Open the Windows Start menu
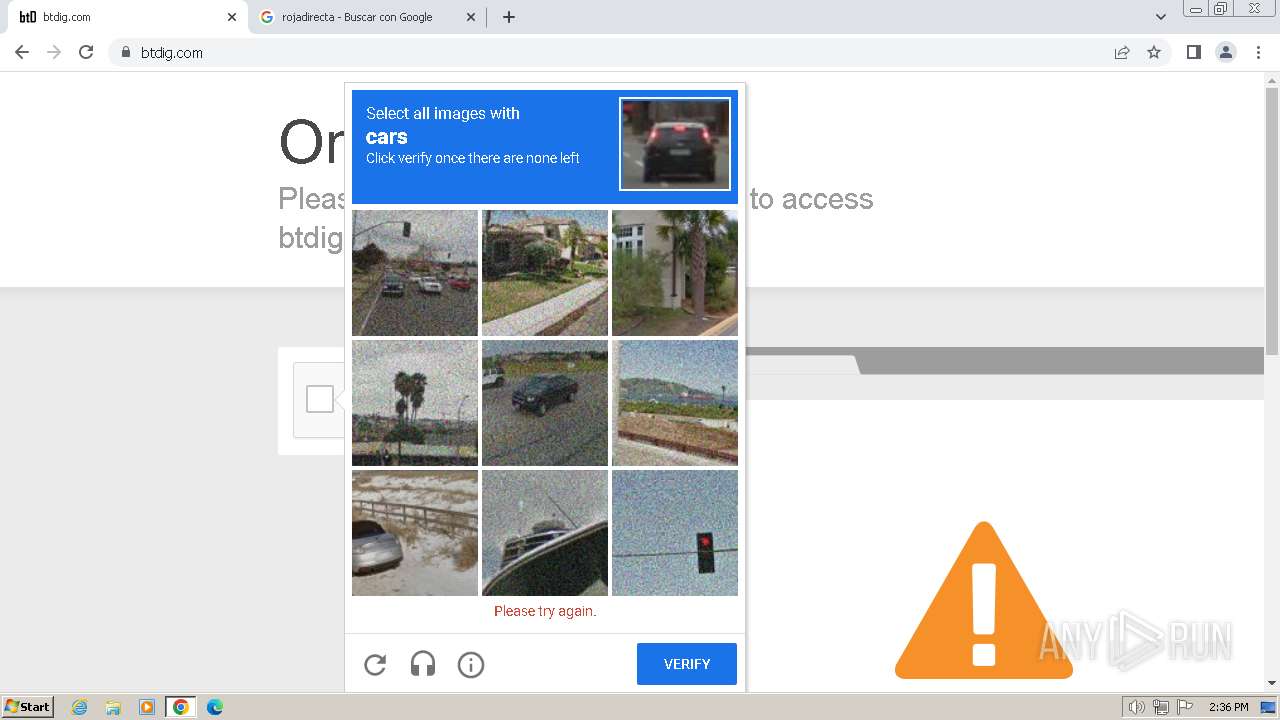 (x=28, y=707)
